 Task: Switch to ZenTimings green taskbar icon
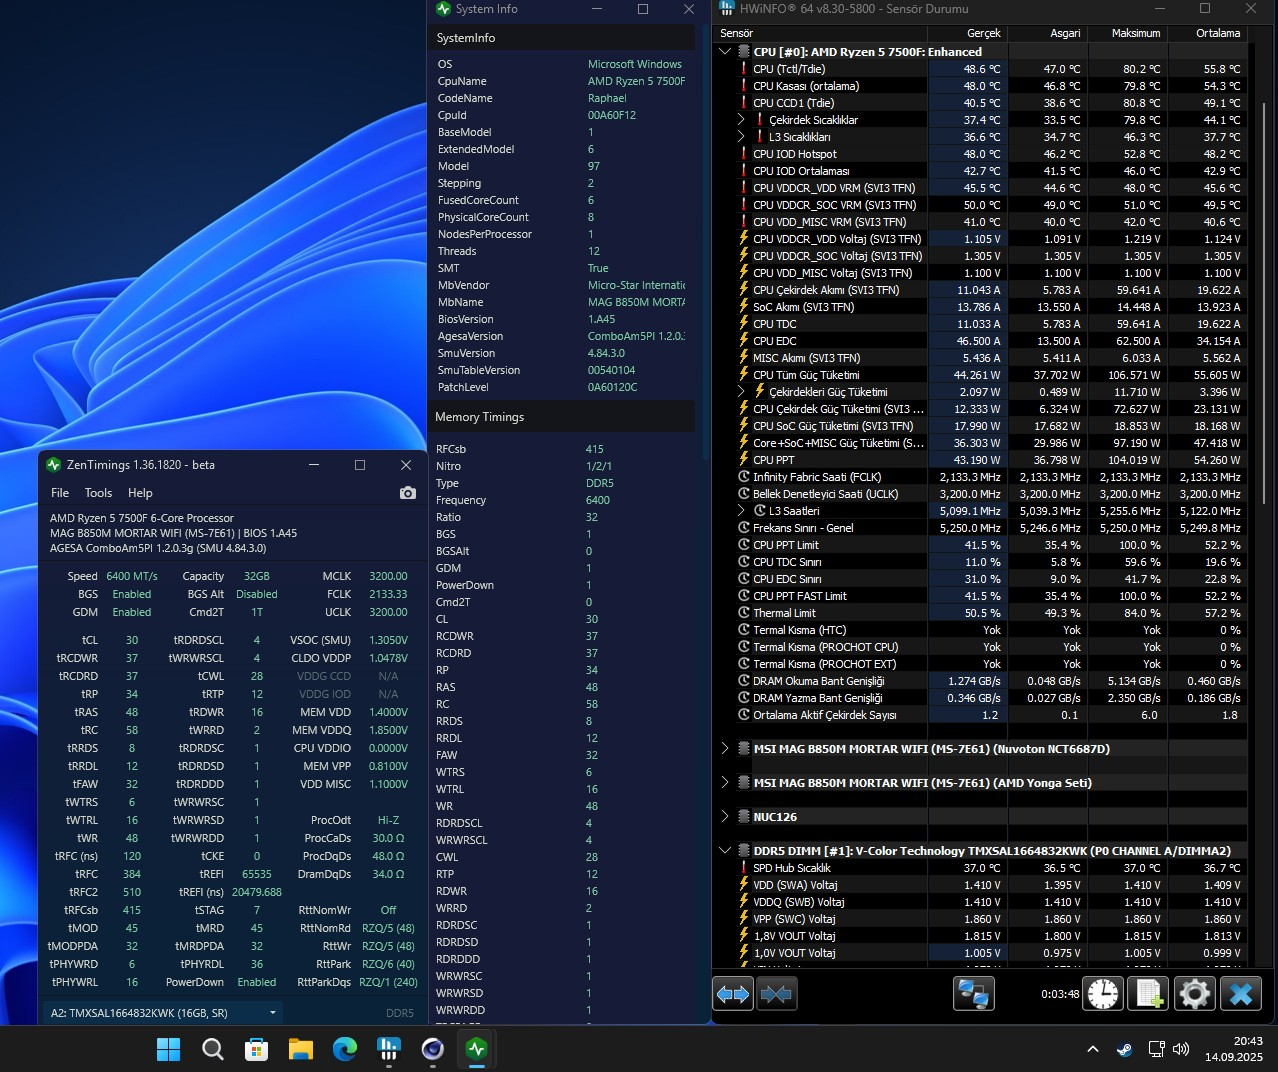point(477,1049)
